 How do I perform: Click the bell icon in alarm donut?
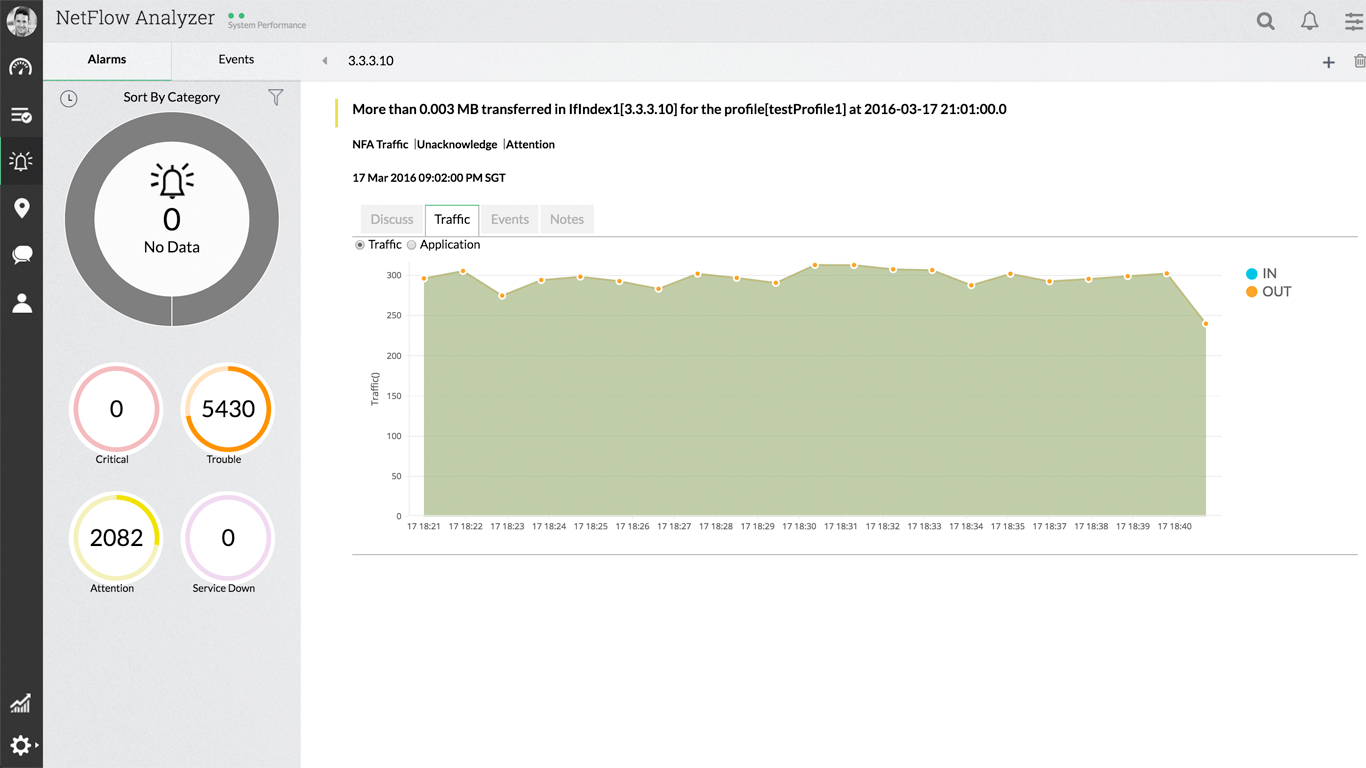pyautogui.click(x=172, y=182)
